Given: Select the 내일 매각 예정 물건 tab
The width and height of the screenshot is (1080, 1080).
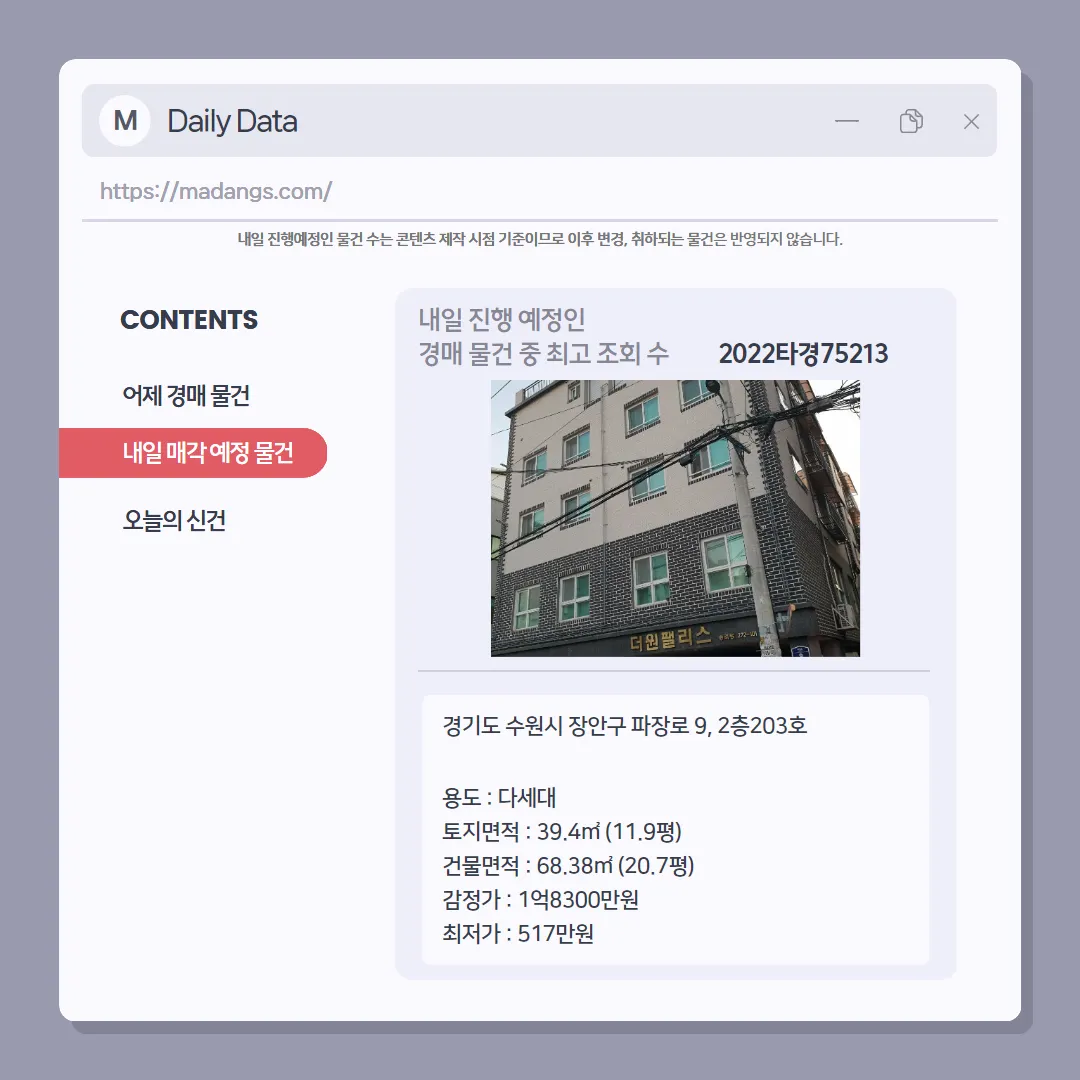Looking at the screenshot, I should [193, 453].
